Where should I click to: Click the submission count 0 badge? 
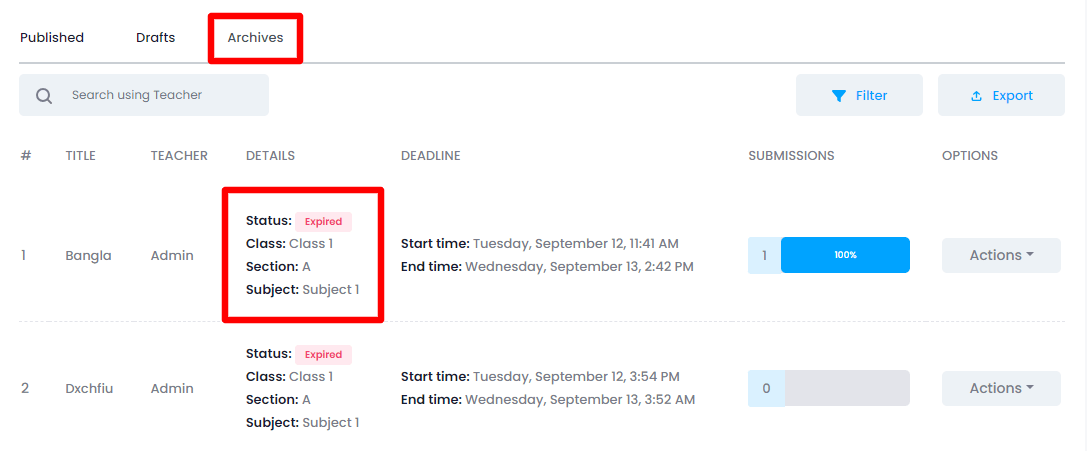[766, 388]
